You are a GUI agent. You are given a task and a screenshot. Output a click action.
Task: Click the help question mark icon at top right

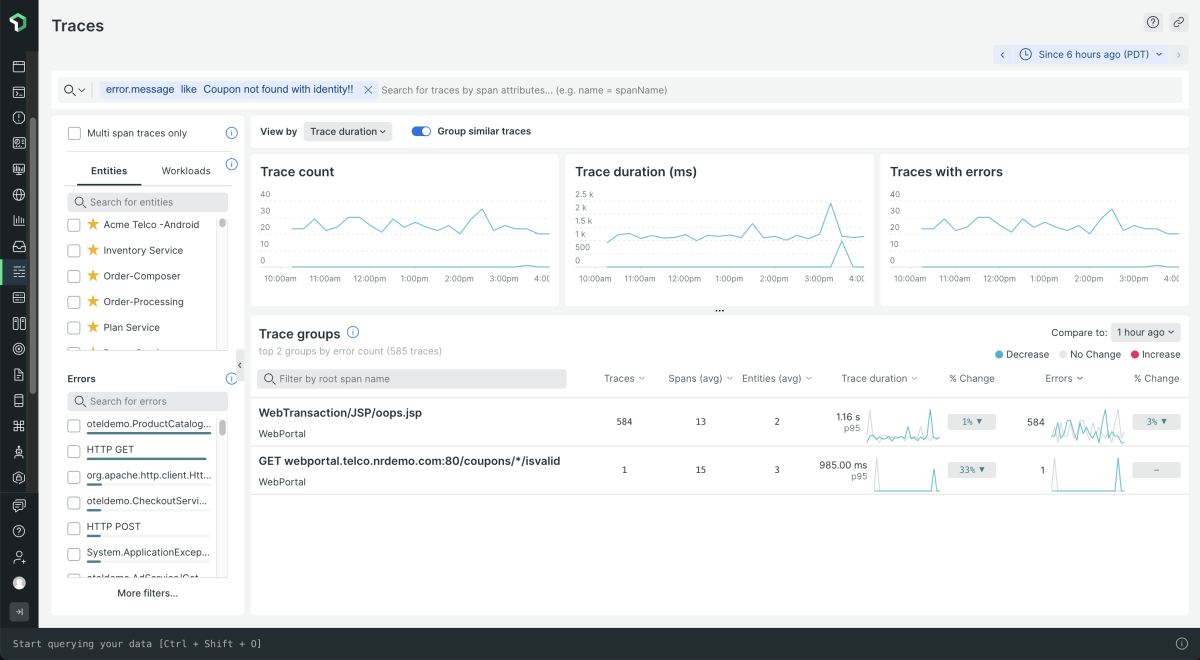[1153, 22]
